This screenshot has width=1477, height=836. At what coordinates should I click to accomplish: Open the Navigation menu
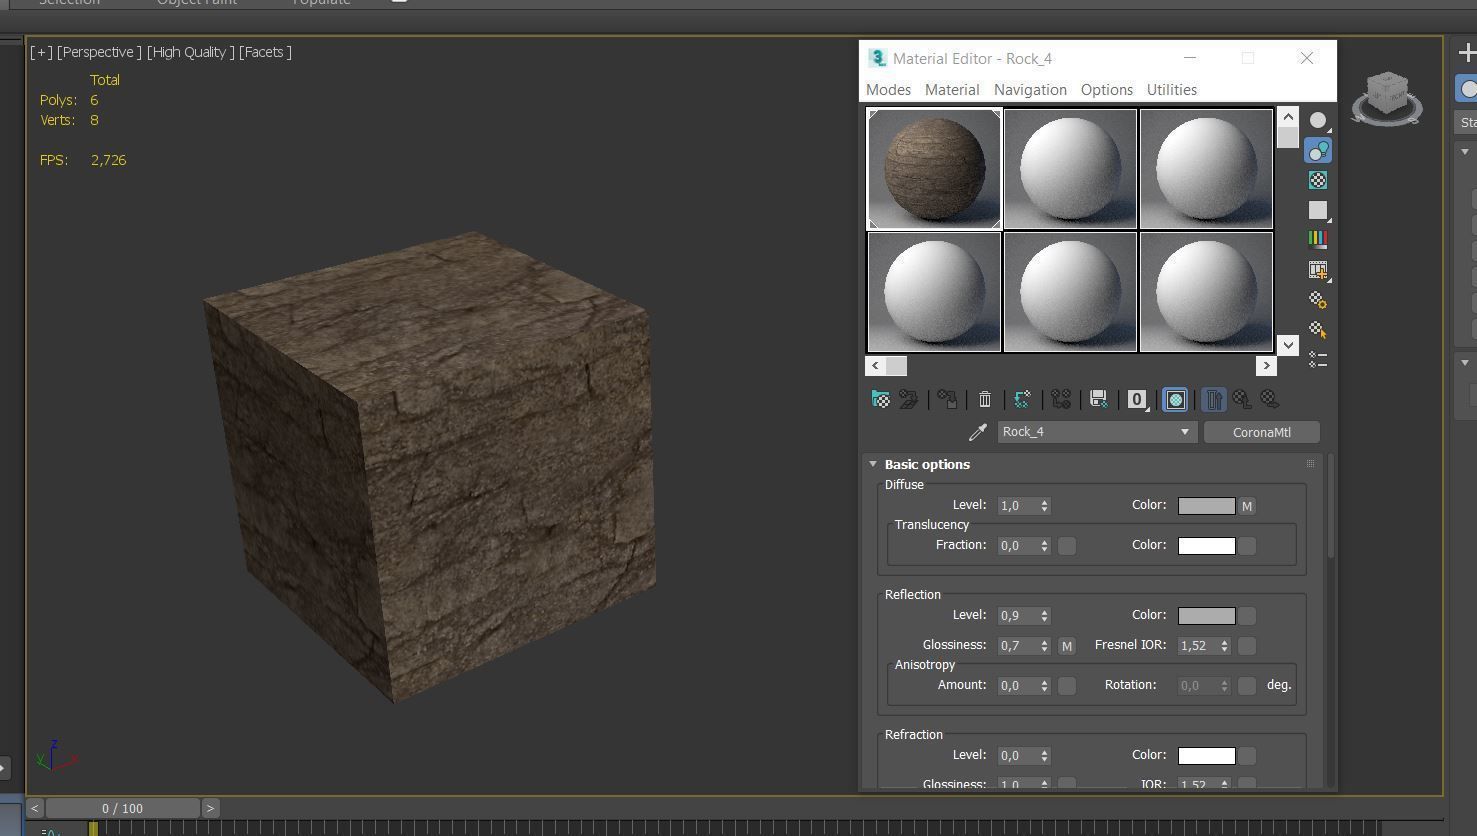click(x=1030, y=90)
